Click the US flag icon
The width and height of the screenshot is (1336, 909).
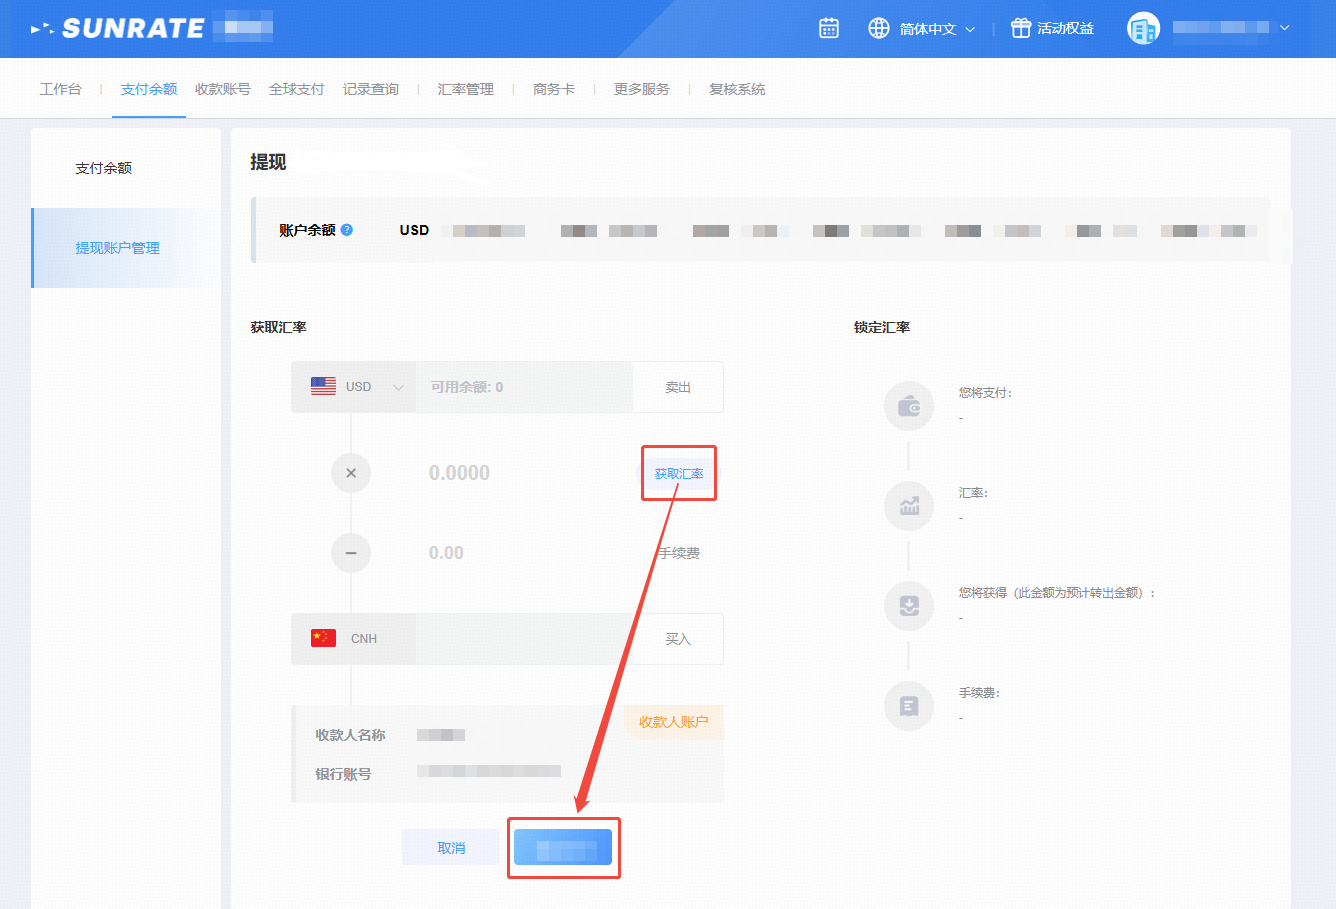tap(323, 387)
